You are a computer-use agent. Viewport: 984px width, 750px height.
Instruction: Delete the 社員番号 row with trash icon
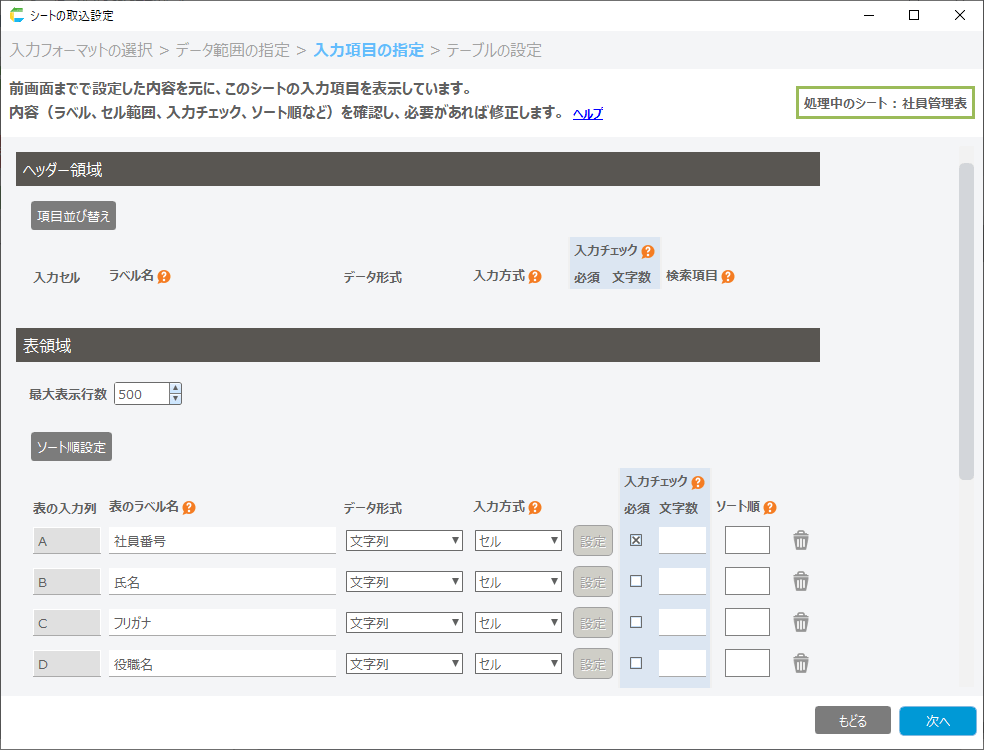tap(801, 541)
